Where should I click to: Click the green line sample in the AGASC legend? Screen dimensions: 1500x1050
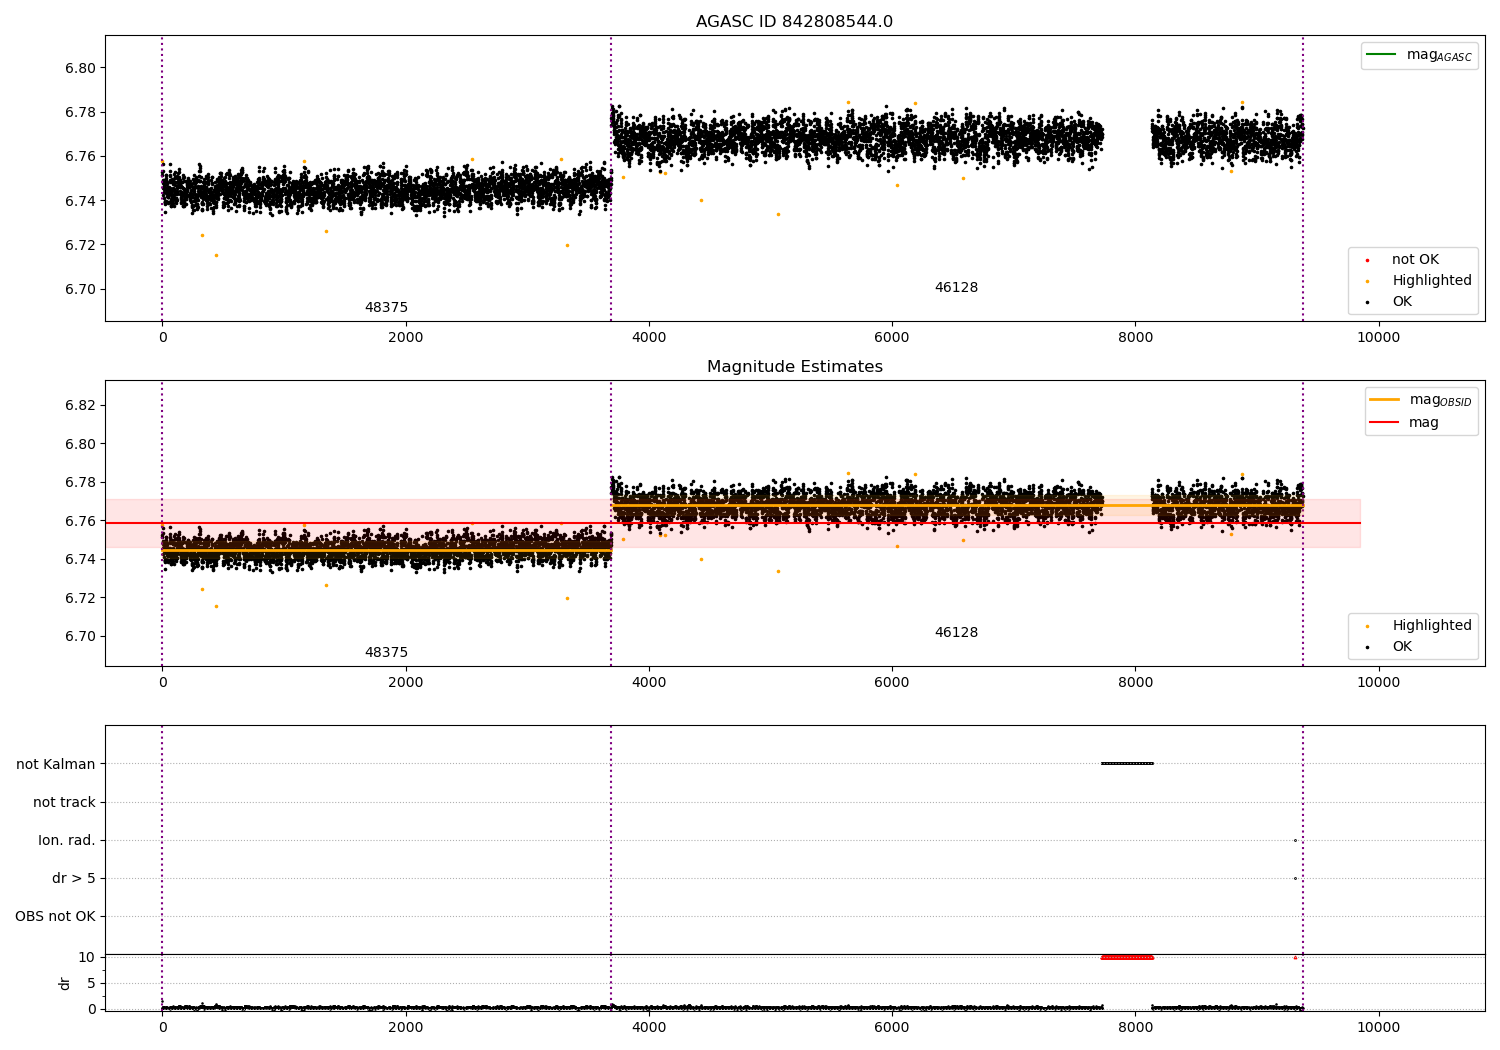1381,54
